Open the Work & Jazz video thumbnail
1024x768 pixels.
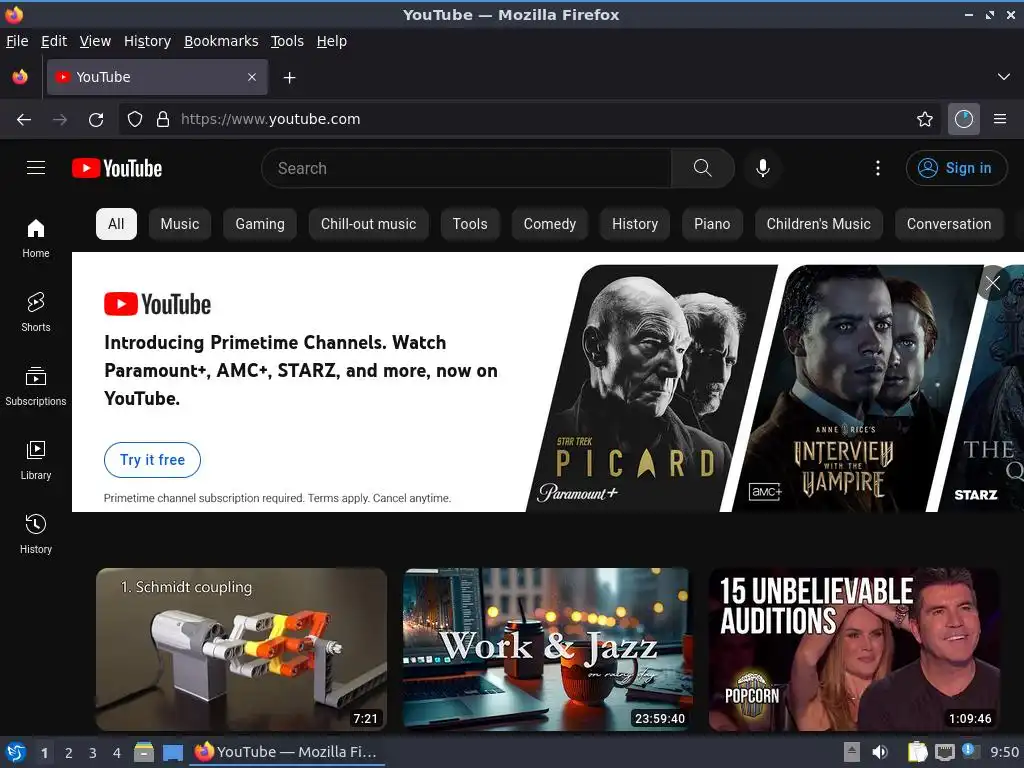pos(547,649)
